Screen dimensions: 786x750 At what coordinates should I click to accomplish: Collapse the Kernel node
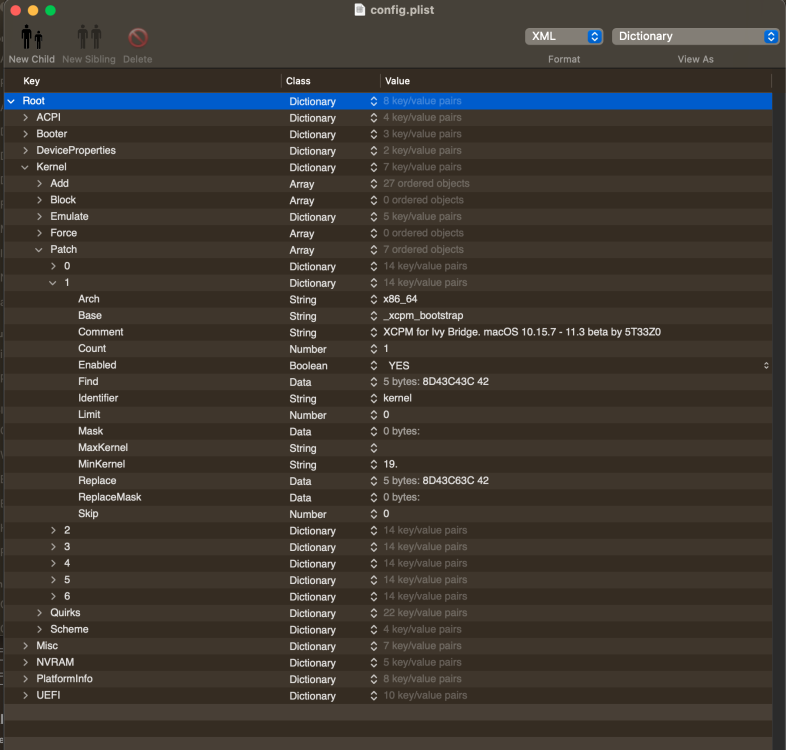(x=25, y=167)
